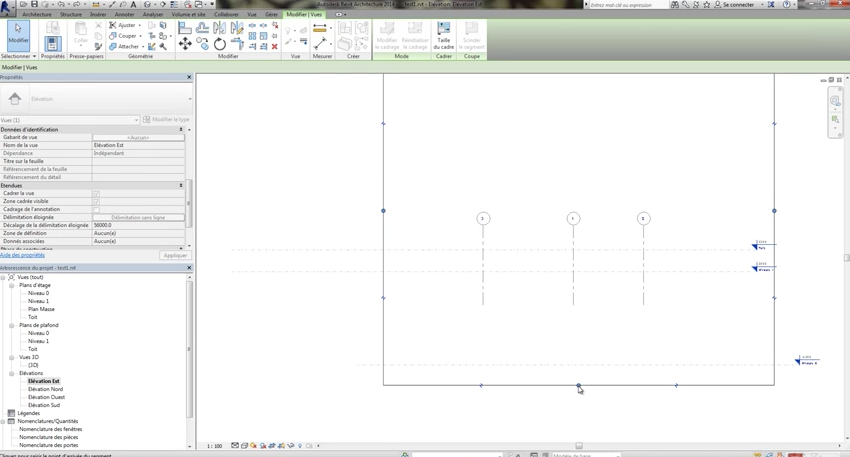The height and width of the screenshot is (457, 850).
Task: Click the Align tool icon
Action: [x=185, y=29]
